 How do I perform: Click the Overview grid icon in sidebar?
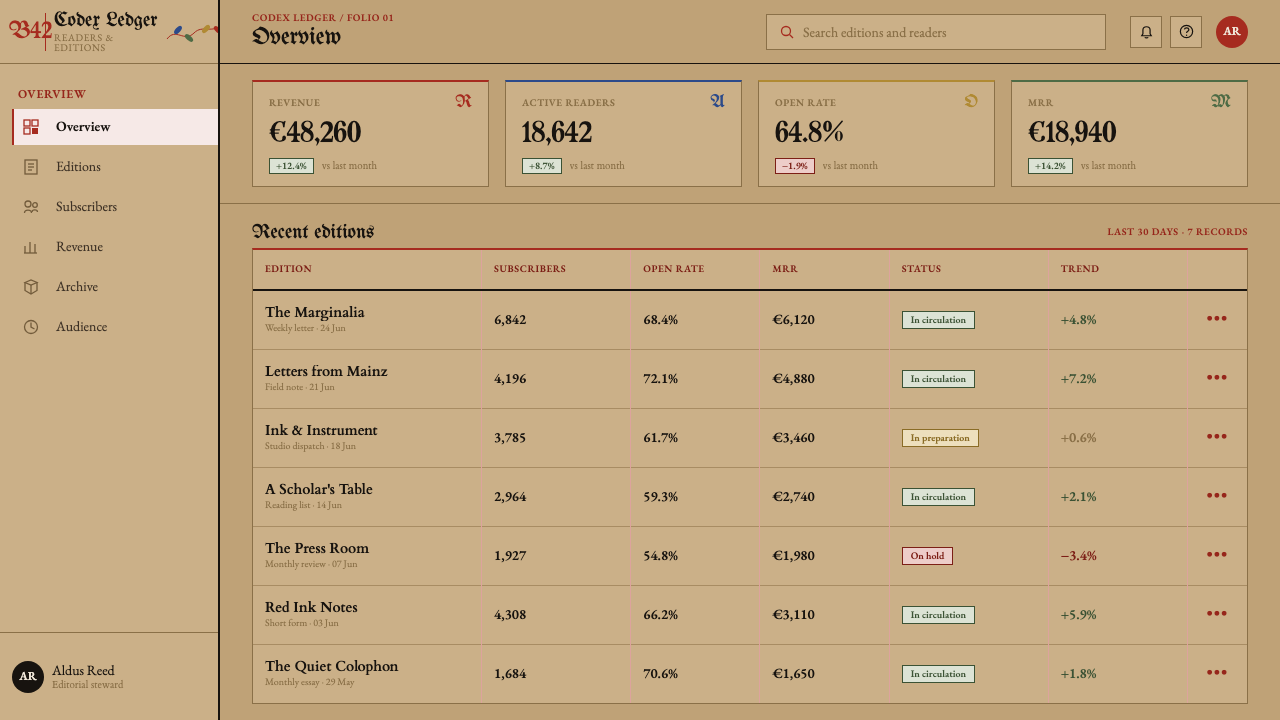31,127
